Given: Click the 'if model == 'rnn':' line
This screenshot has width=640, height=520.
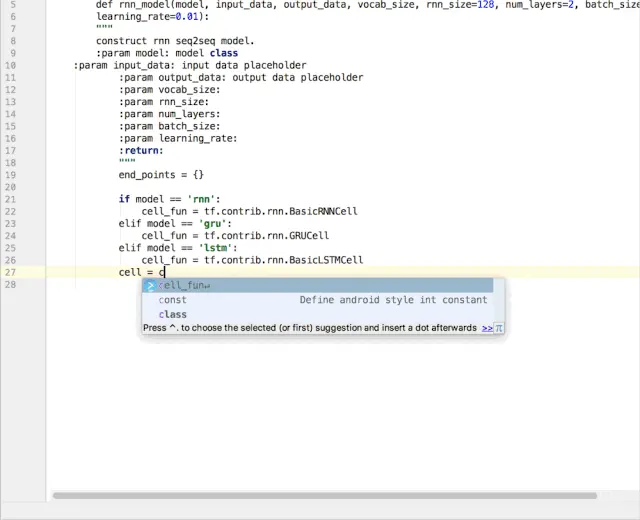Looking at the screenshot, I should tap(169, 199).
